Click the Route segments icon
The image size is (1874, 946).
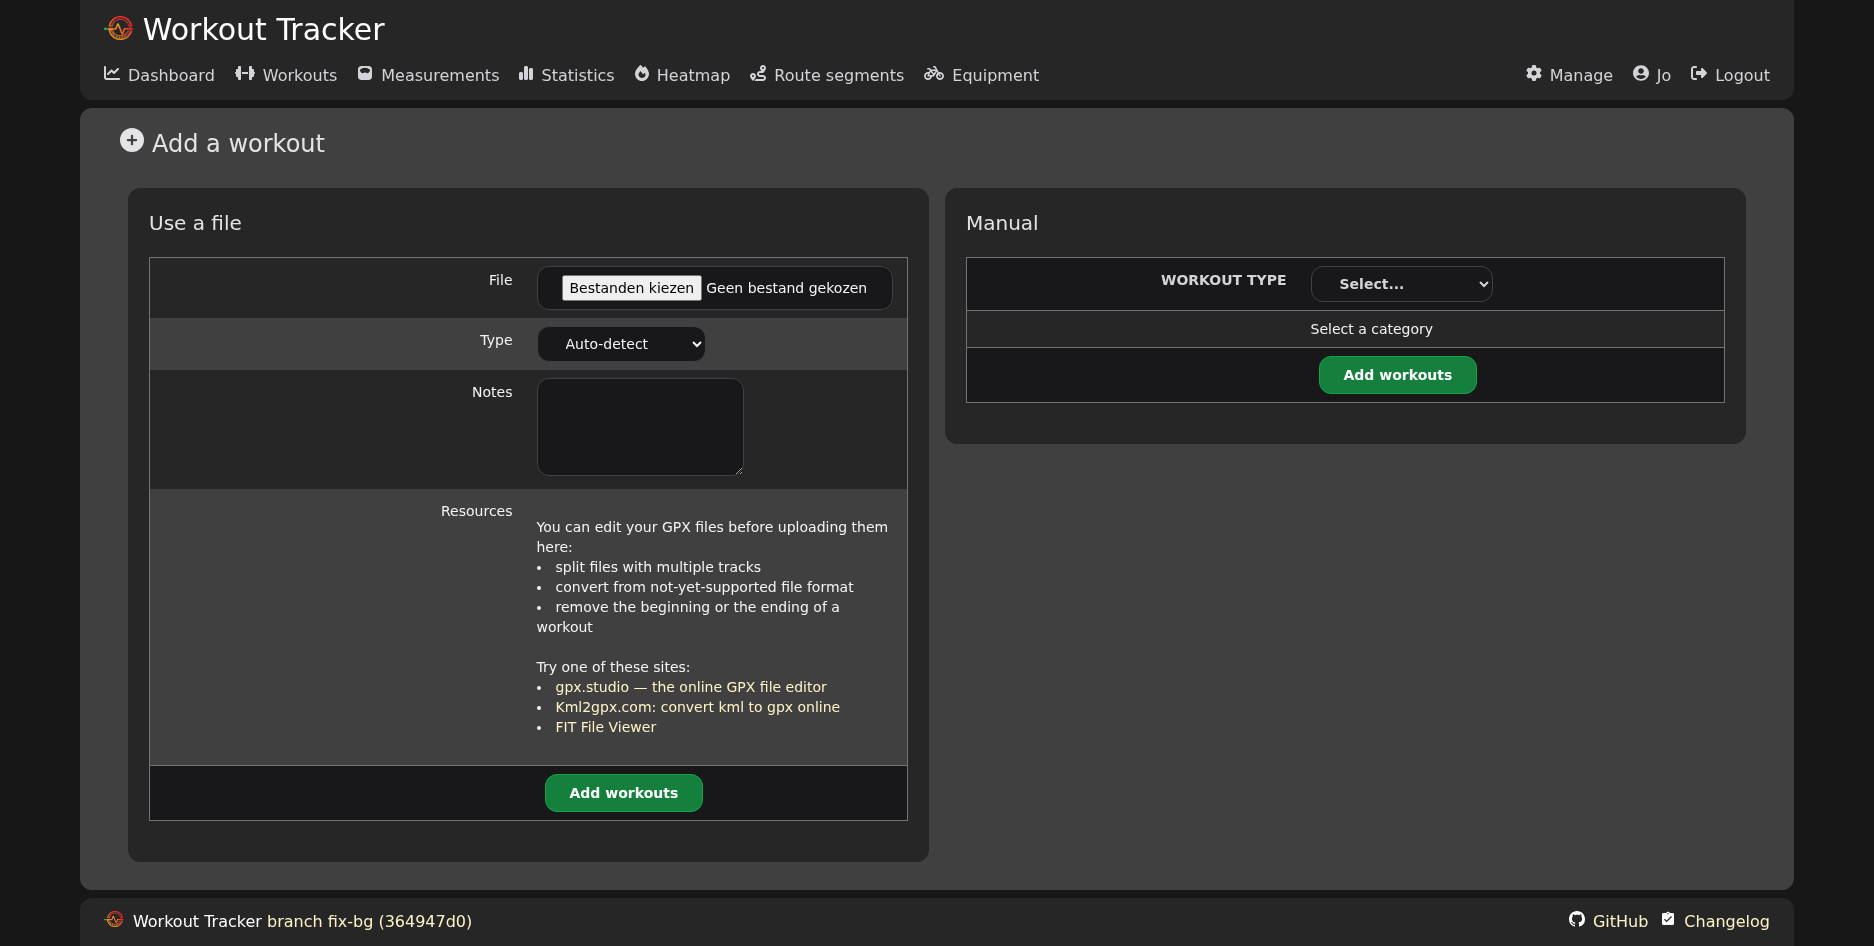[x=758, y=74]
